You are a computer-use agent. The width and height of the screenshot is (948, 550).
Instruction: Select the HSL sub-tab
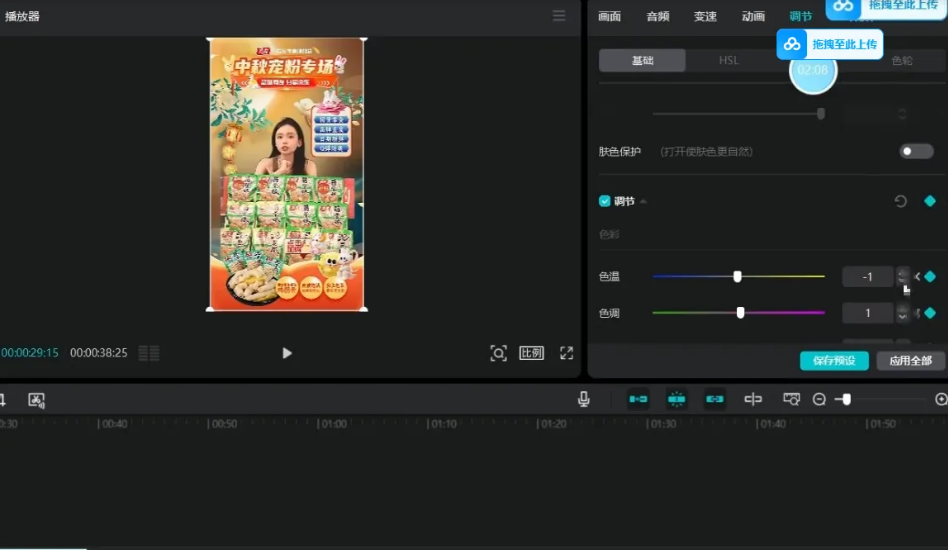point(729,60)
